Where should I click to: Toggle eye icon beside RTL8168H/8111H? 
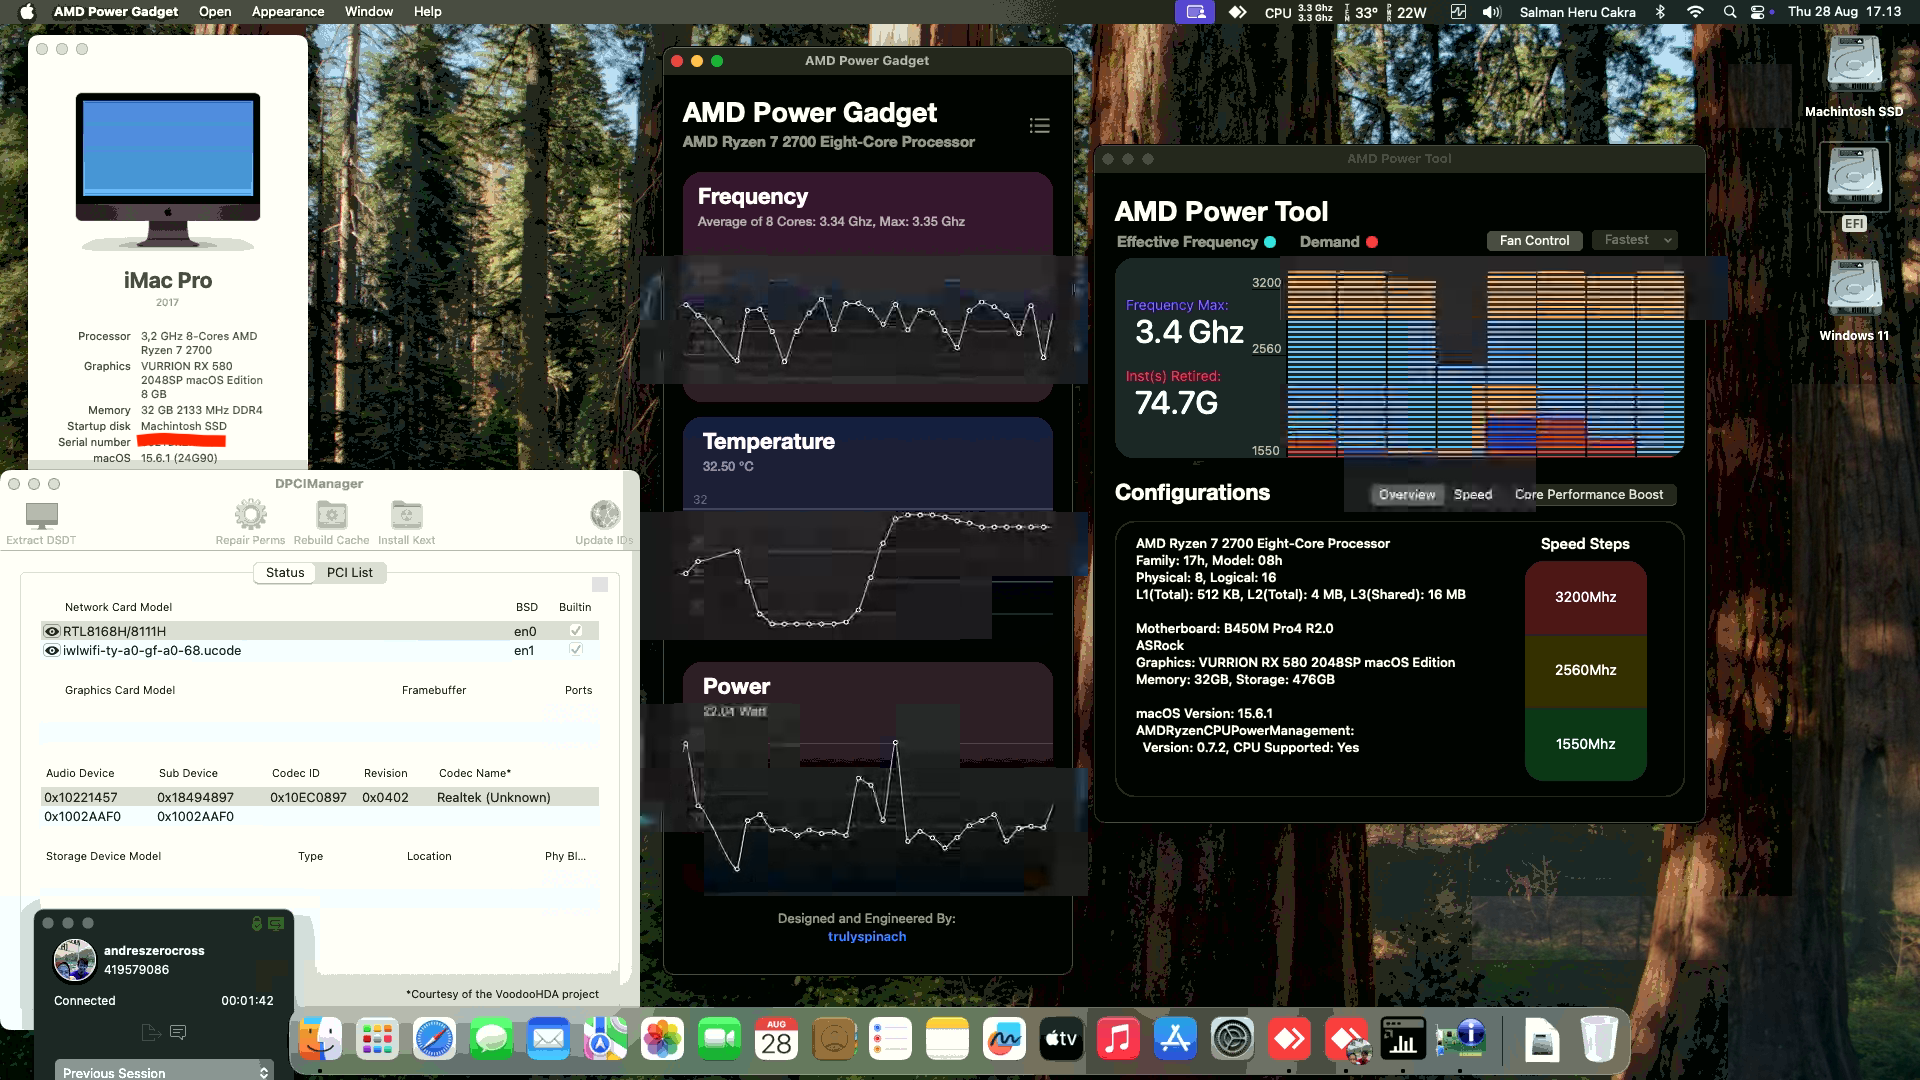(x=52, y=632)
